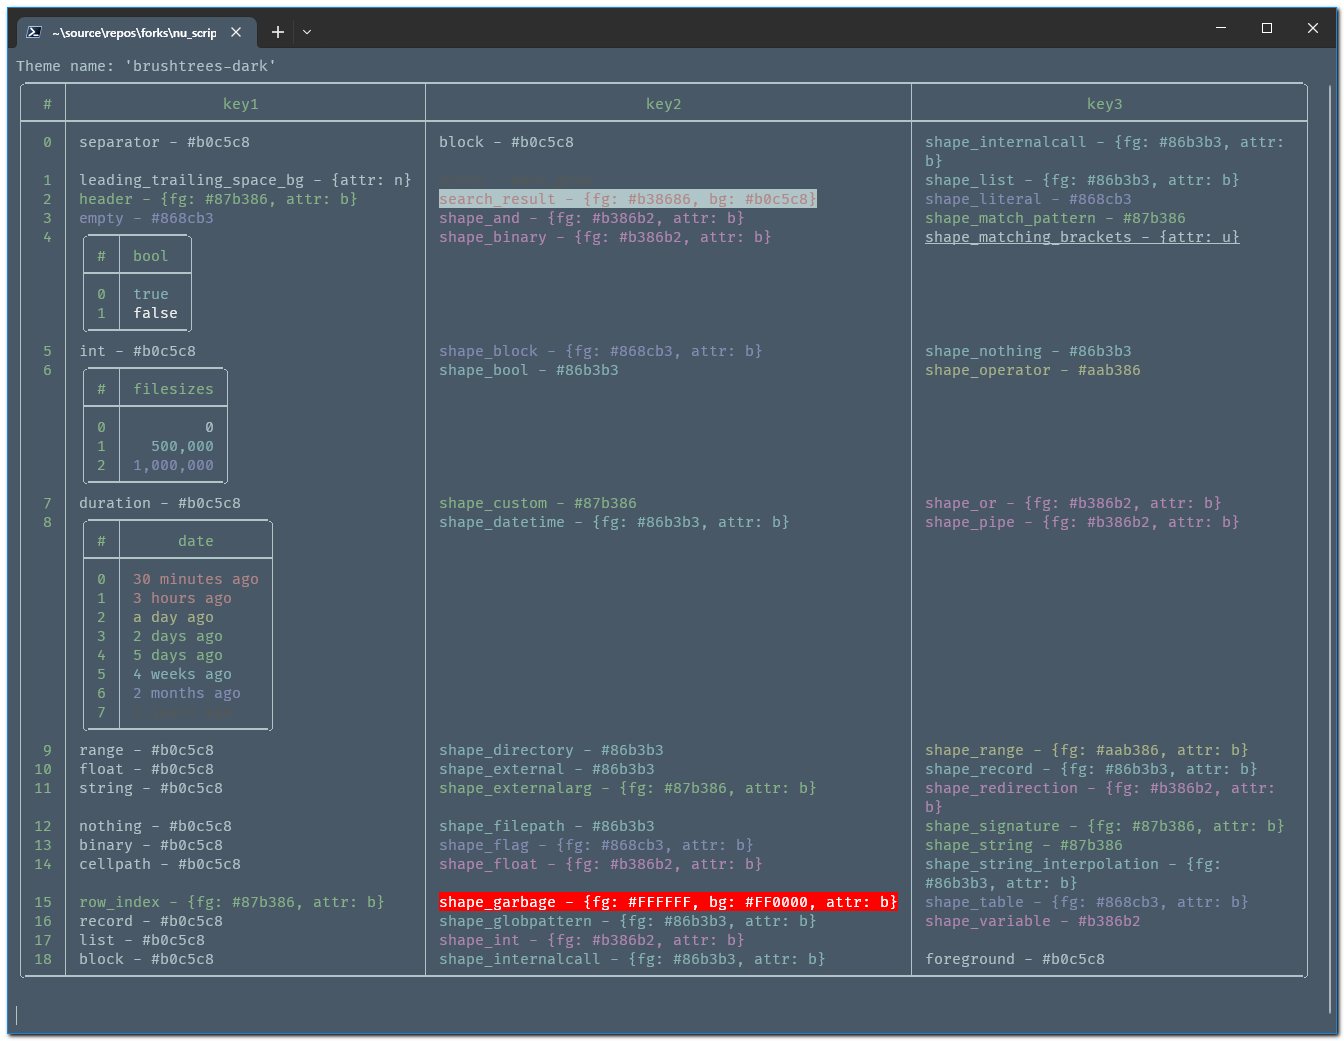Image resolution: width=1344 pixels, height=1041 pixels.
Task: Close the nu_scripts terminal tab
Action: (236, 32)
